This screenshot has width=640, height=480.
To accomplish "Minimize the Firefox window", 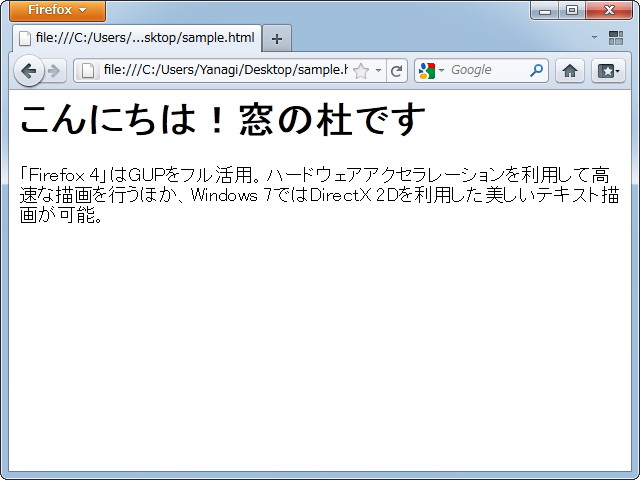I will click(x=544, y=10).
